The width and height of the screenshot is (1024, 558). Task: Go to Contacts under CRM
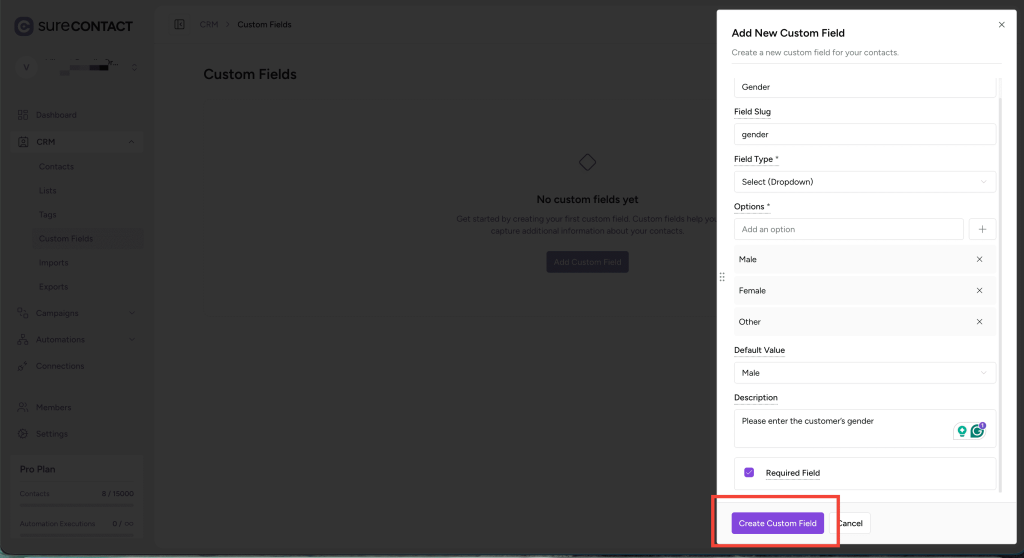pyautogui.click(x=56, y=167)
